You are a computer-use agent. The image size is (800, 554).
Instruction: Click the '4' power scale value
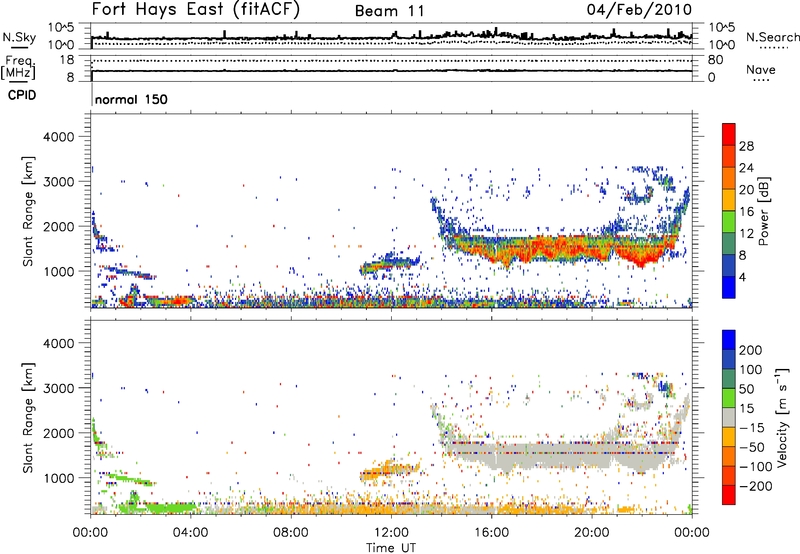(743, 277)
